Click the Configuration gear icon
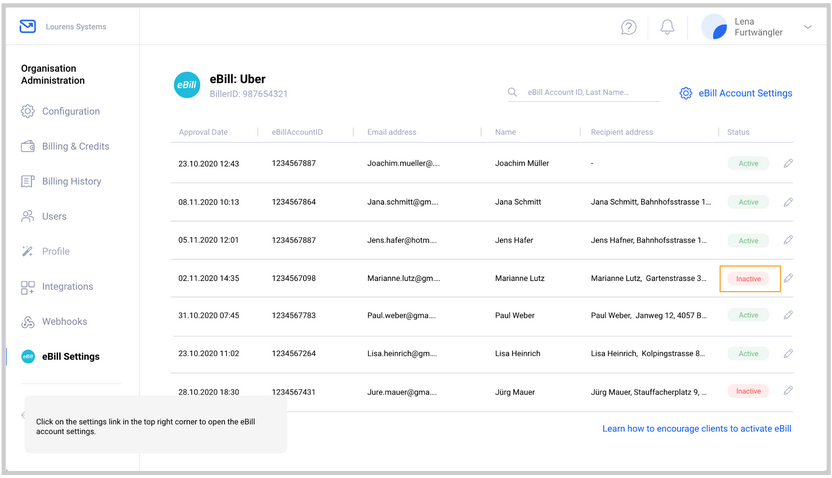The image size is (832, 478). click(28, 111)
